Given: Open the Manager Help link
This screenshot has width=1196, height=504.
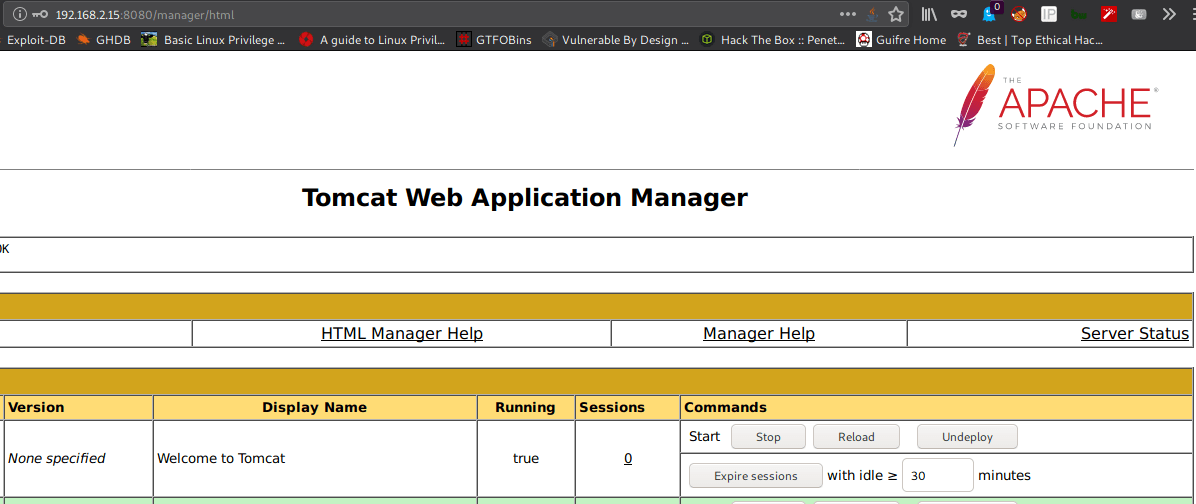Looking at the screenshot, I should pos(759,333).
